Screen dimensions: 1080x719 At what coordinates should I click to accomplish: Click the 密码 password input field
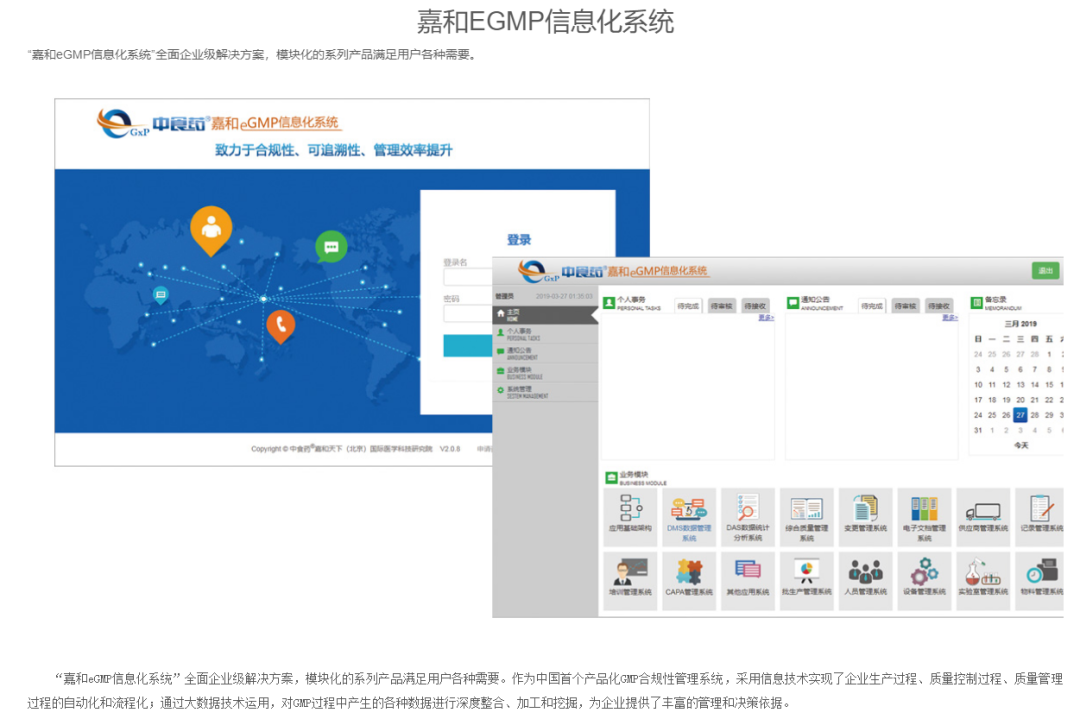tap(468, 313)
